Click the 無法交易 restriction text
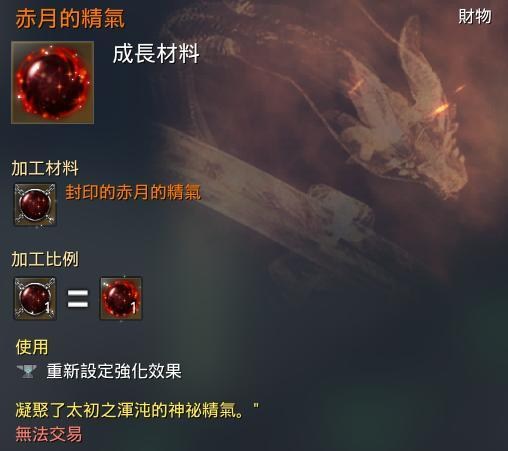This screenshot has height=451, width=508. coord(49,434)
